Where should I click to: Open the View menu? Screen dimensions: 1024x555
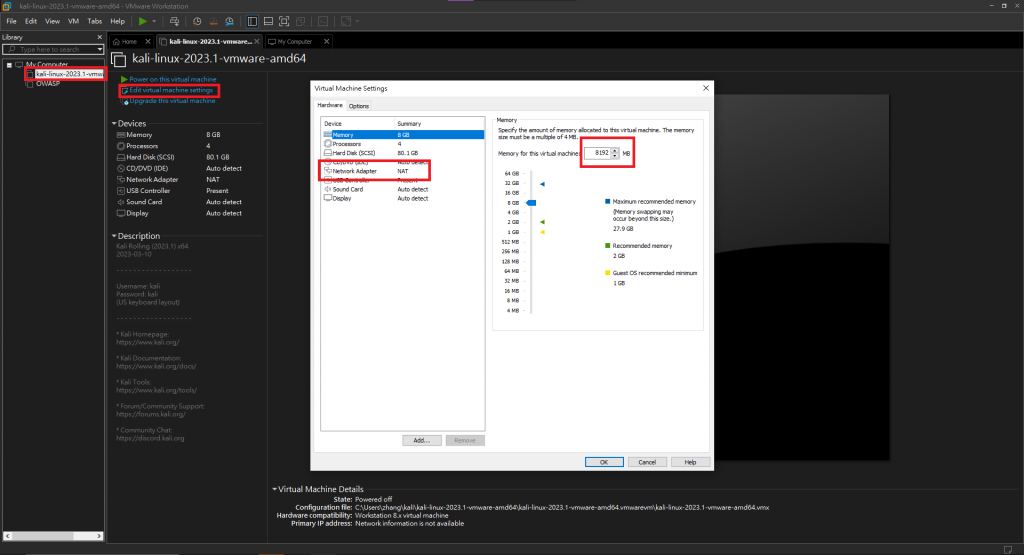point(52,22)
